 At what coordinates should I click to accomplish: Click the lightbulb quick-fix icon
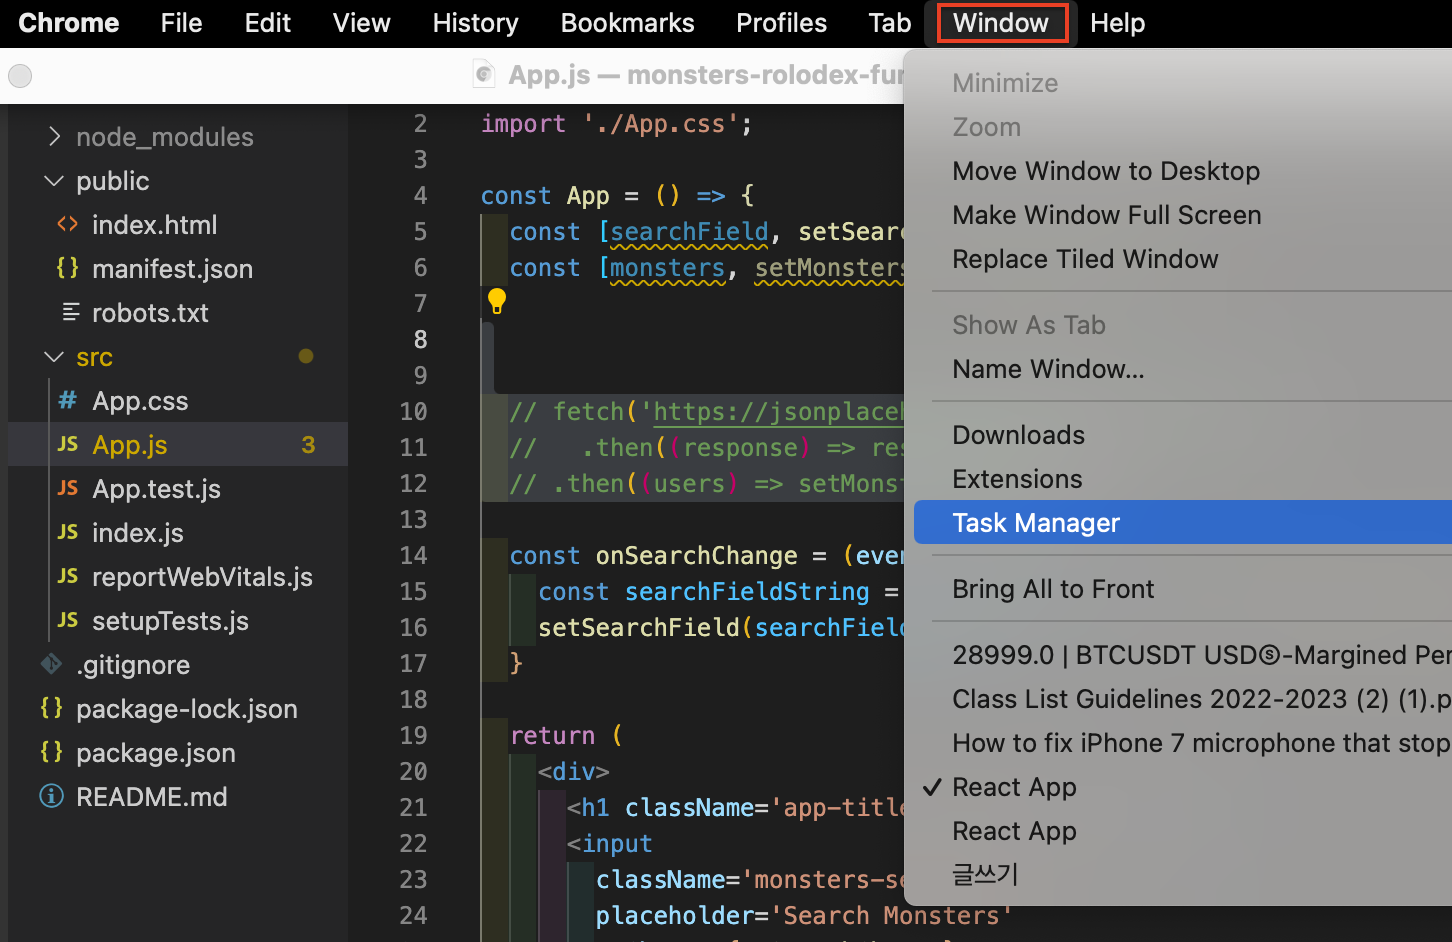click(x=496, y=300)
